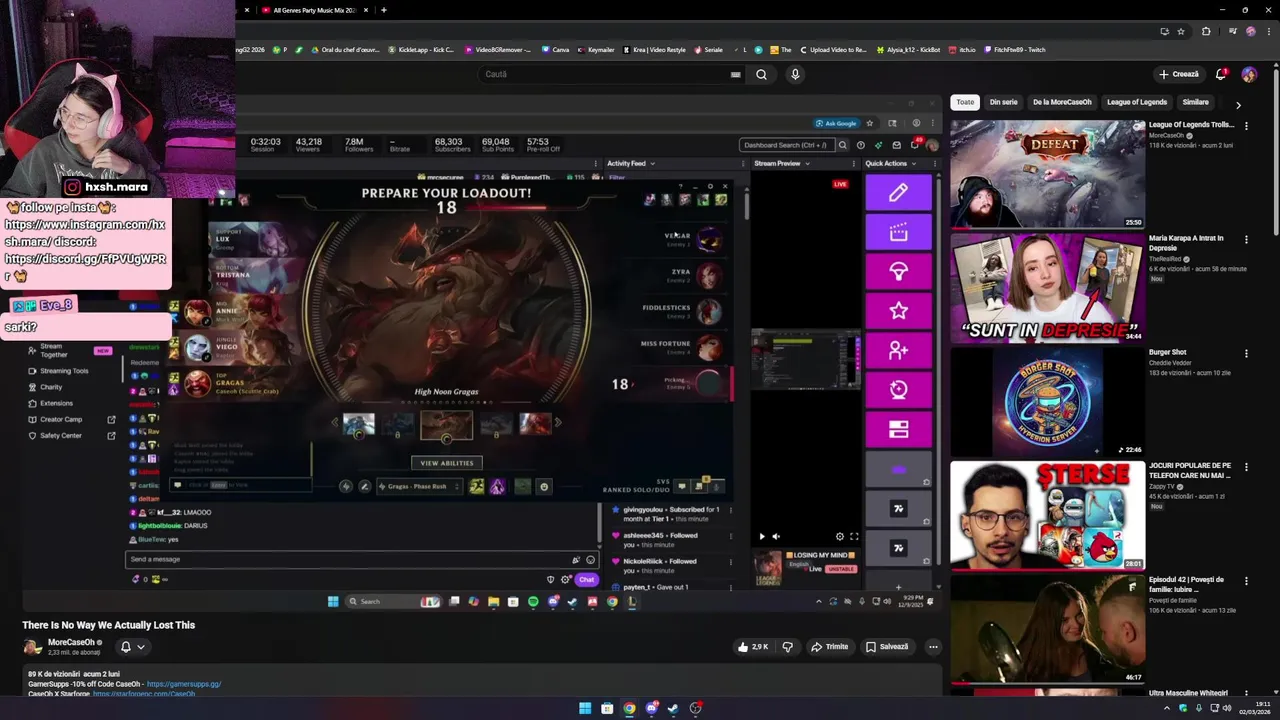Open YouTube notifications bell
1280x720 pixels.
1220,74
